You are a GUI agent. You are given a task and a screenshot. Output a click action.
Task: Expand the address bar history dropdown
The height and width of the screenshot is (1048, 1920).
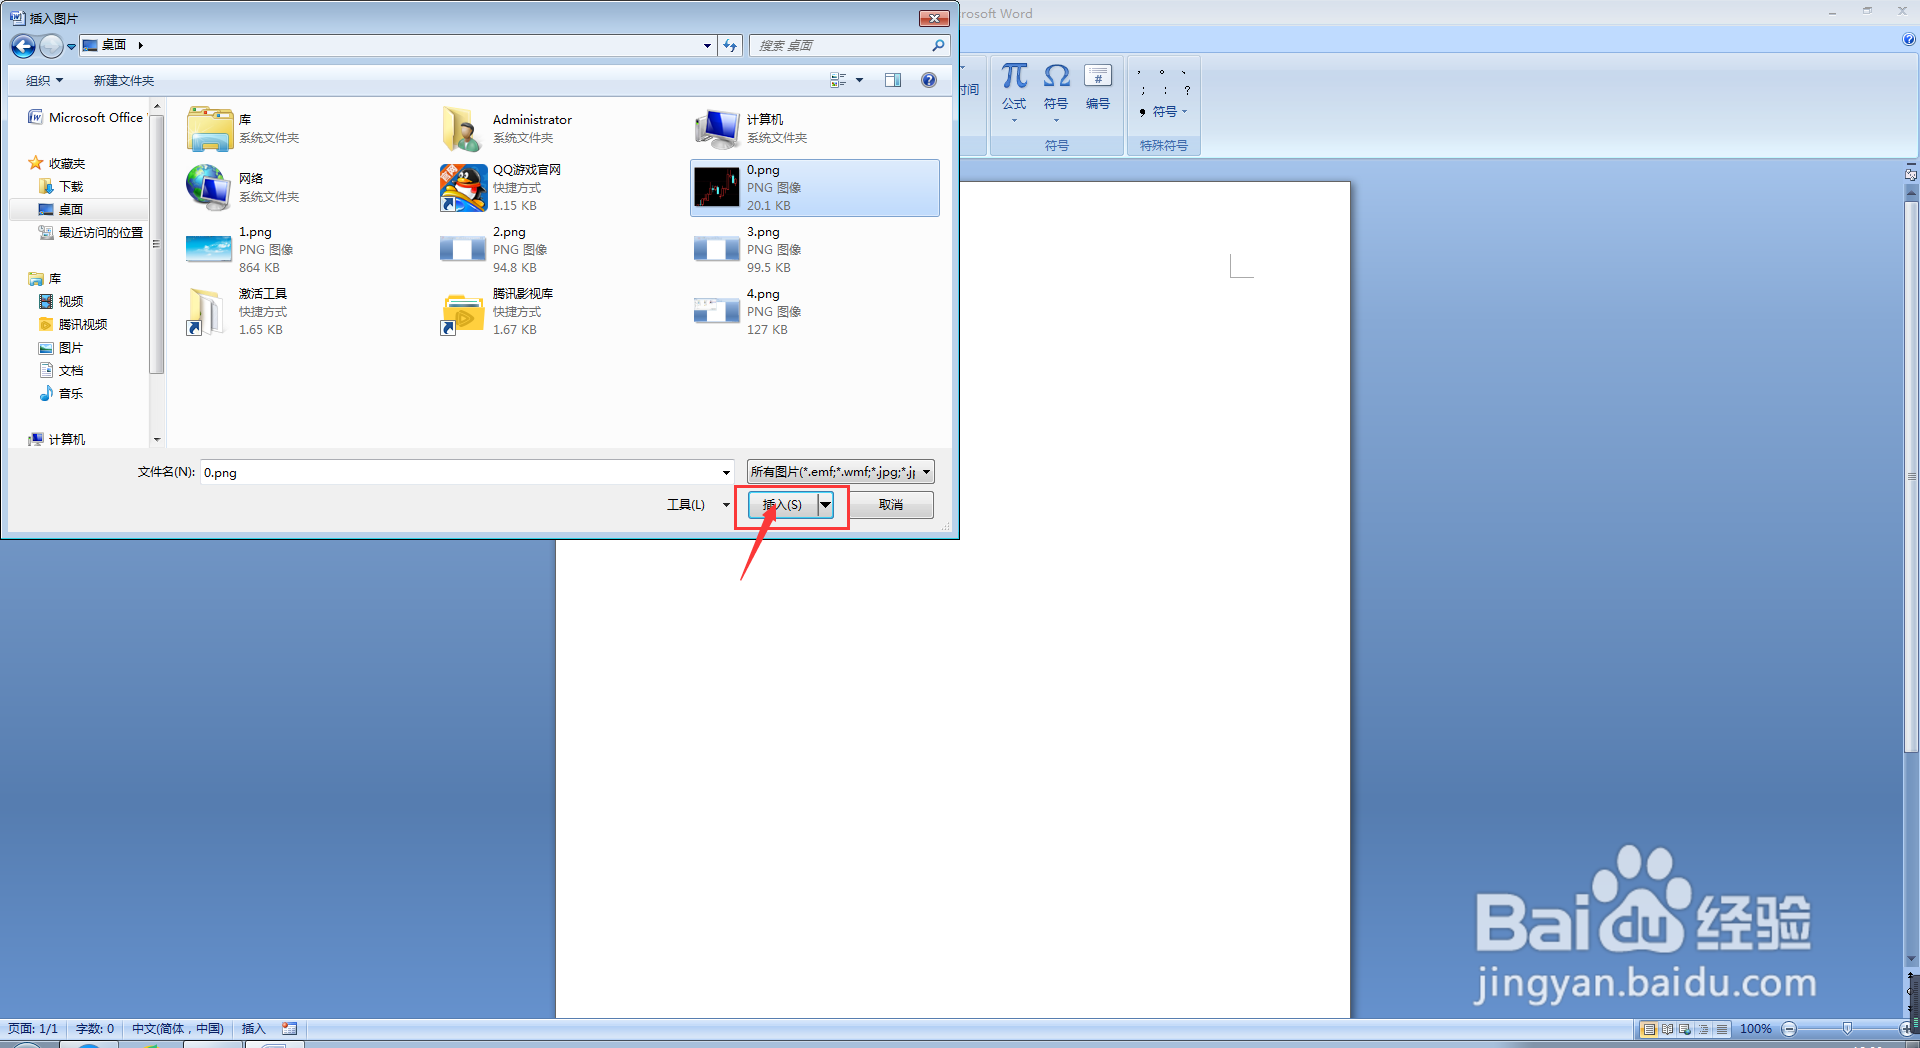[x=707, y=46]
